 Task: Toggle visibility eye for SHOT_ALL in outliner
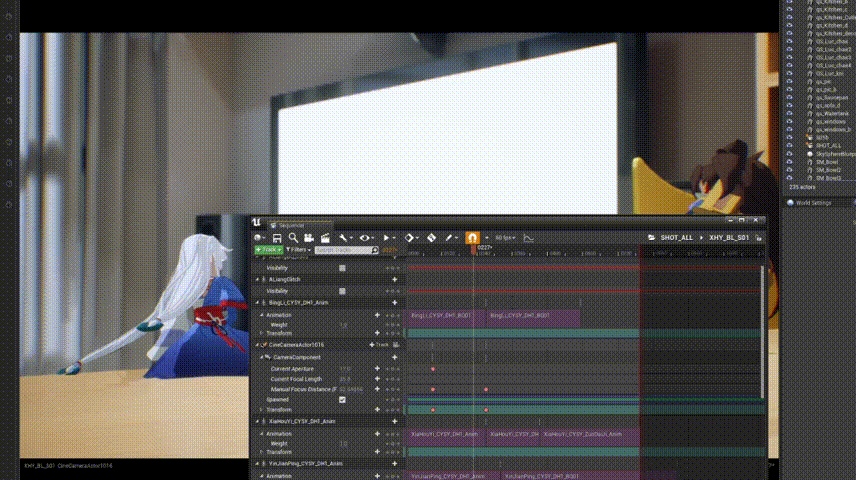click(x=789, y=146)
